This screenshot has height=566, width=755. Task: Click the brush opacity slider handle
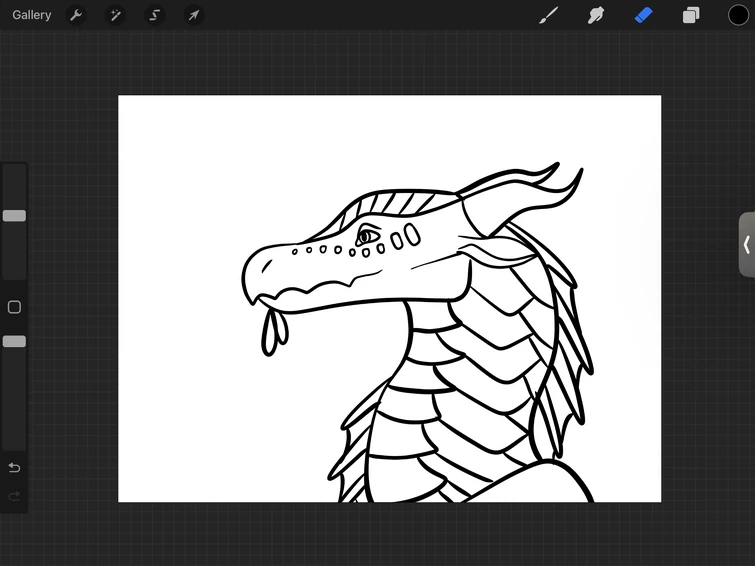coord(14,342)
